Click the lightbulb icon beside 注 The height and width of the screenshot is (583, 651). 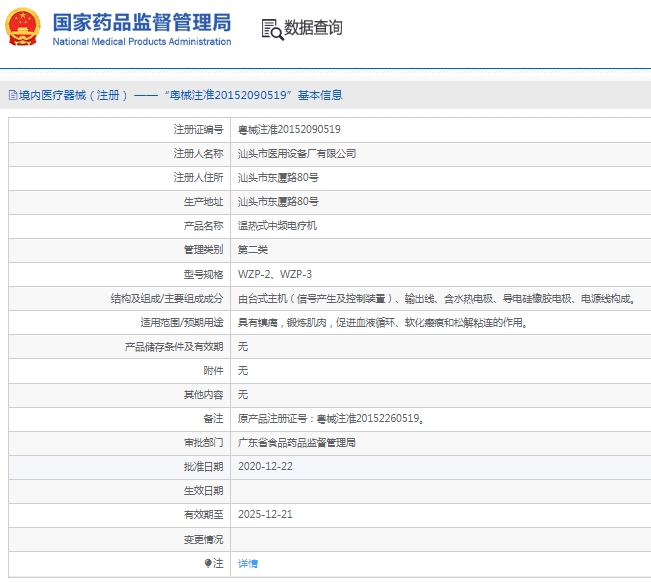(208, 563)
